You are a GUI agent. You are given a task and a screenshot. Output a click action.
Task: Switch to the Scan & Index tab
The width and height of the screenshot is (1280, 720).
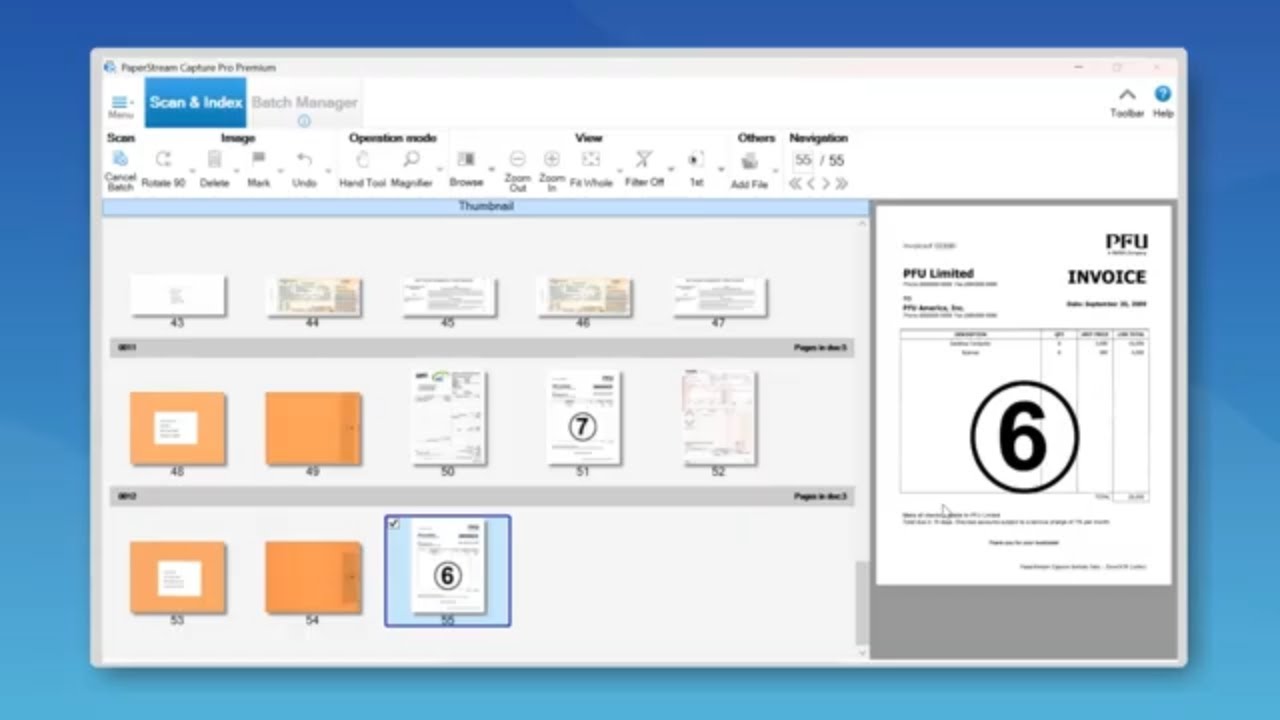[195, 102]
